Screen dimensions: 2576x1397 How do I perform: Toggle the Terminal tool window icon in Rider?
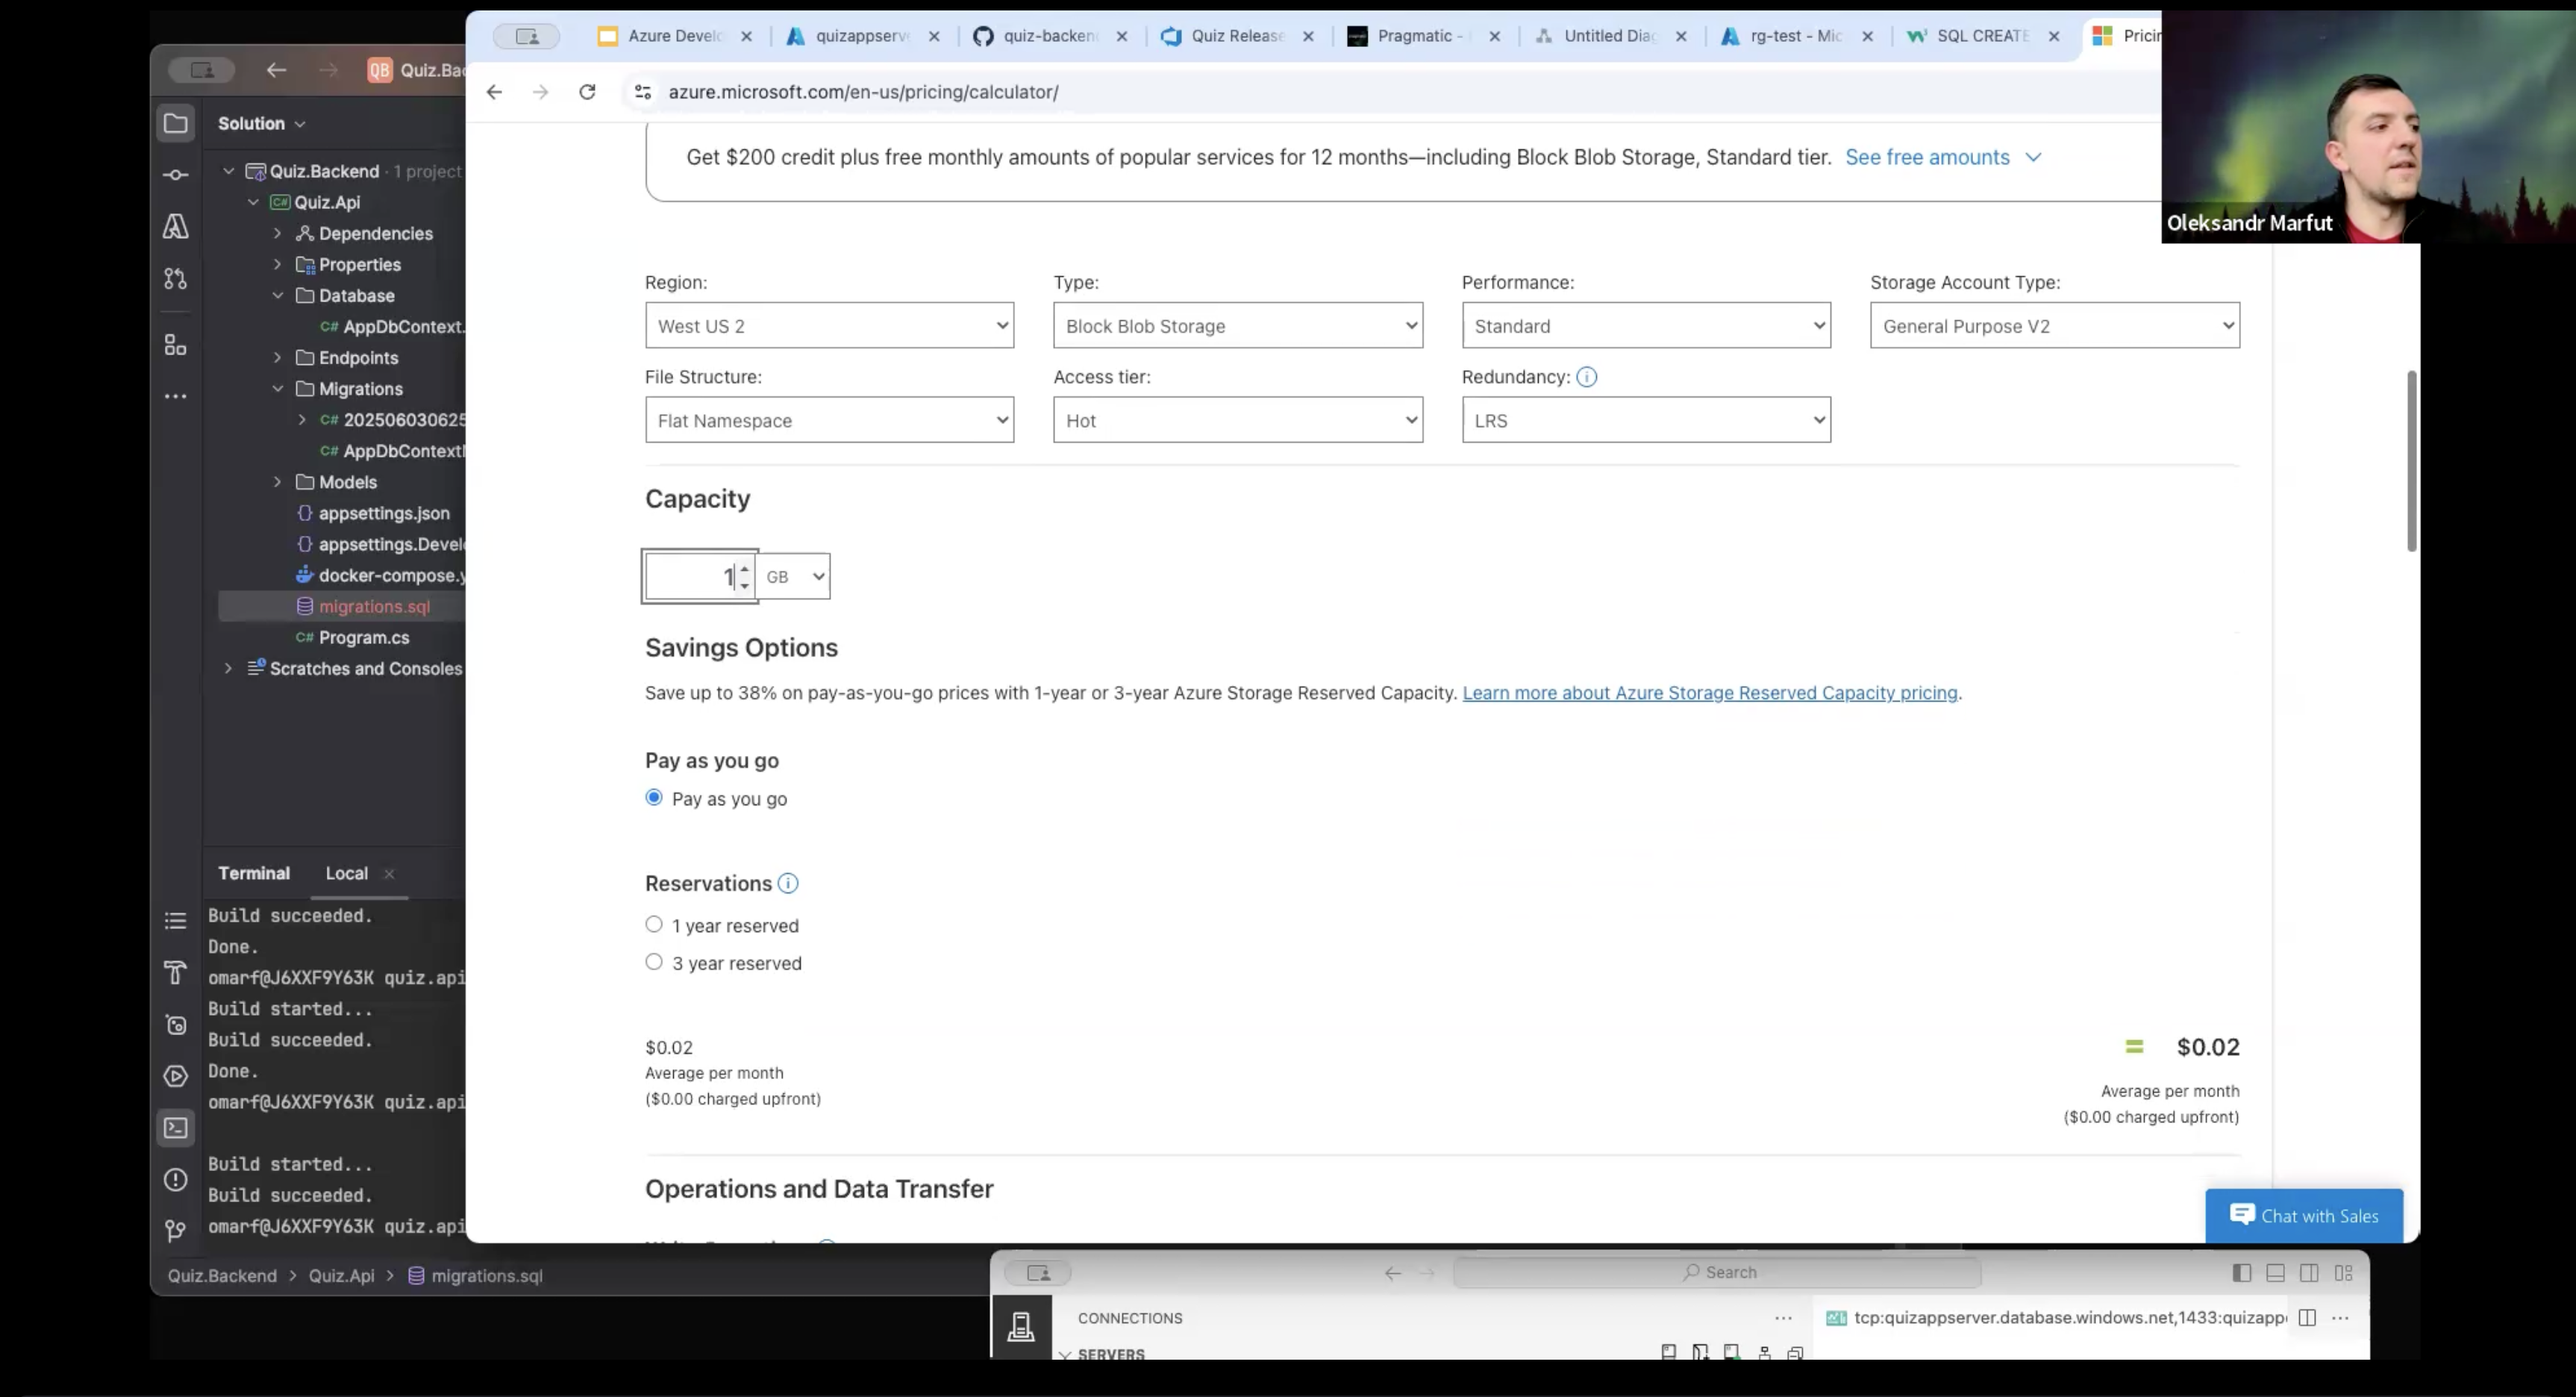click(x=176, y=1128)
